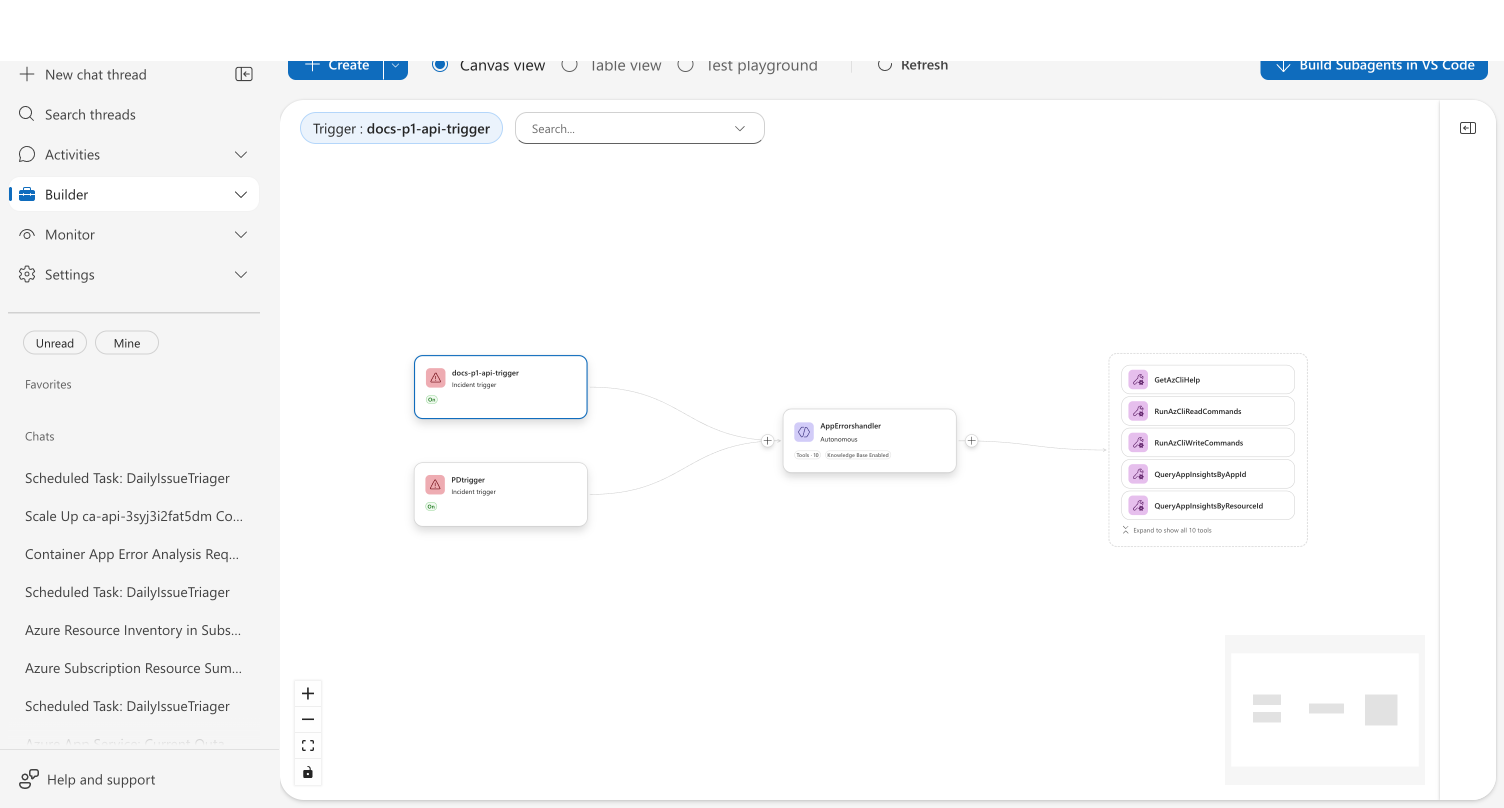Fit the canvas to view
Viewport: 1504px width, 808px height.
click(308, 745)
